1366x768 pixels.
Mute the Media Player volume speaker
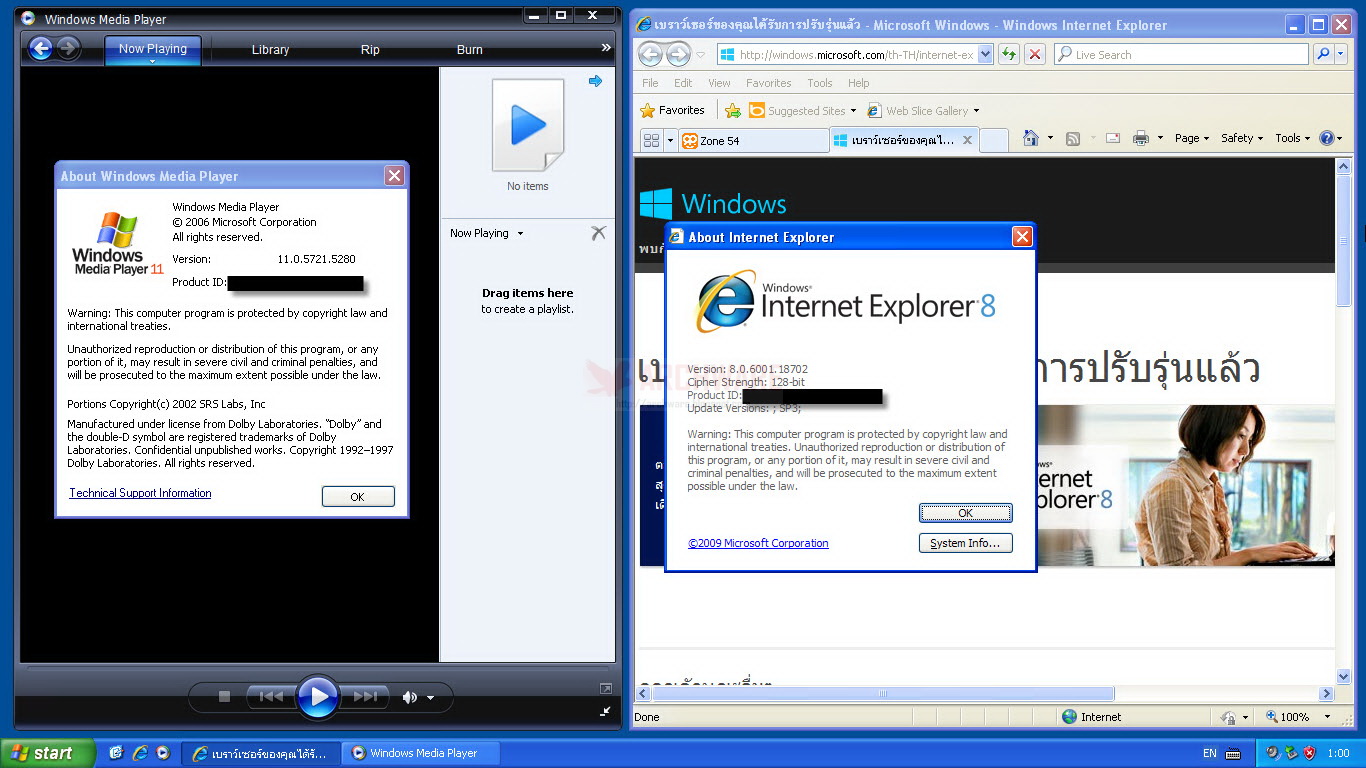[x=409, y=697]
